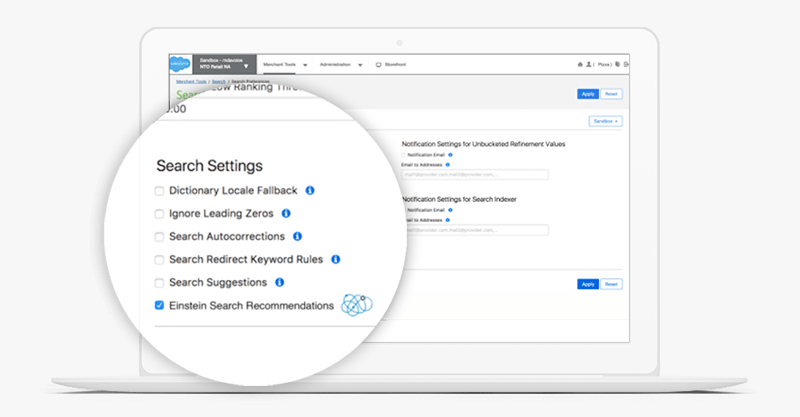Open the Administration menu
Viewport: 800px width, 417px height.
[x=335, y=65]
